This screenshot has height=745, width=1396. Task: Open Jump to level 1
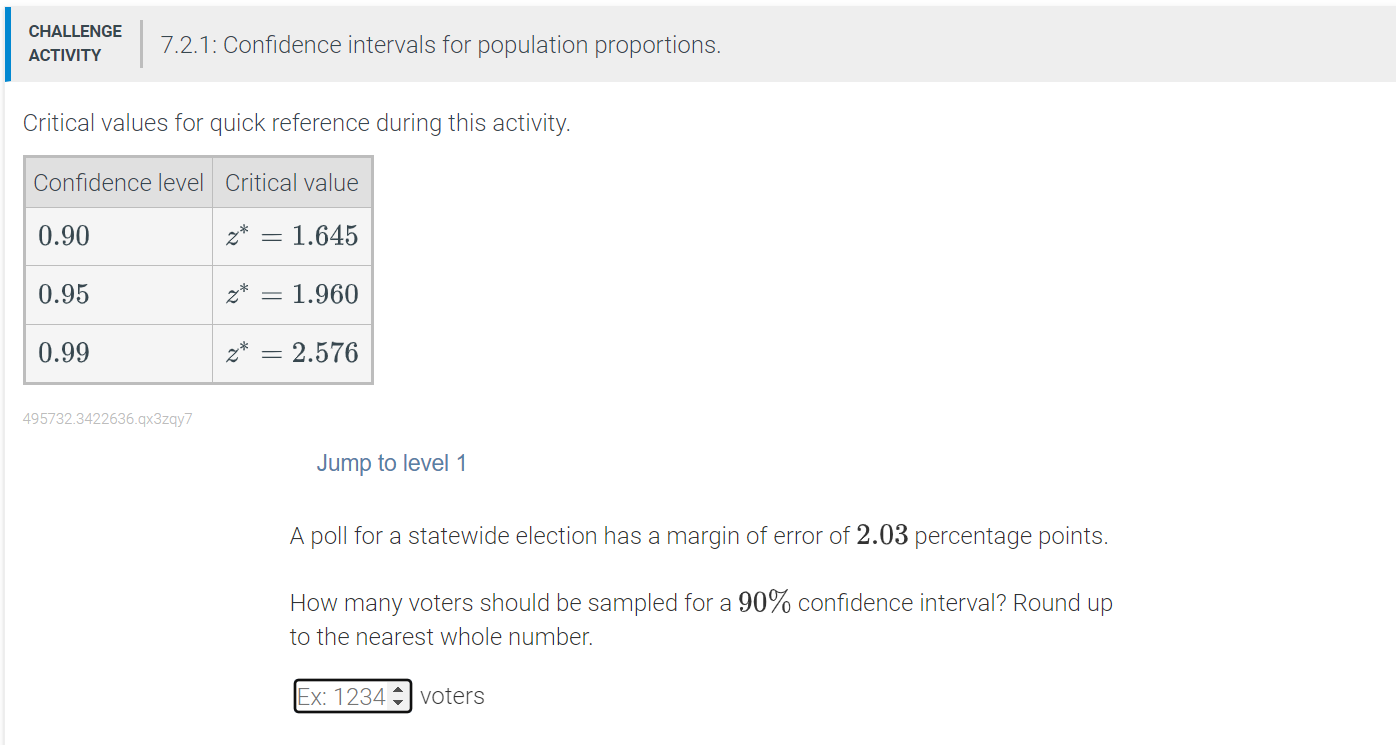(x=391, y=462)
